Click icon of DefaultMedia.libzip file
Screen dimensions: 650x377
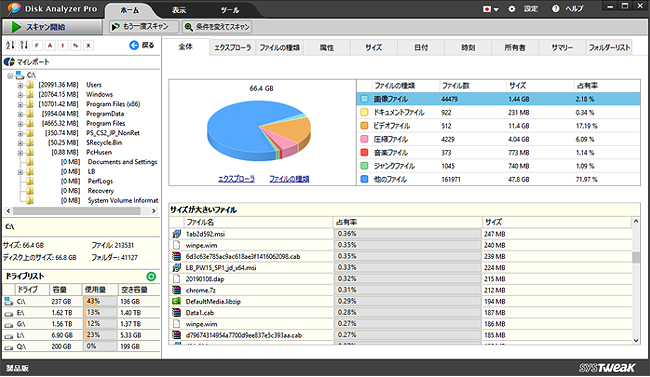(177, 301)
